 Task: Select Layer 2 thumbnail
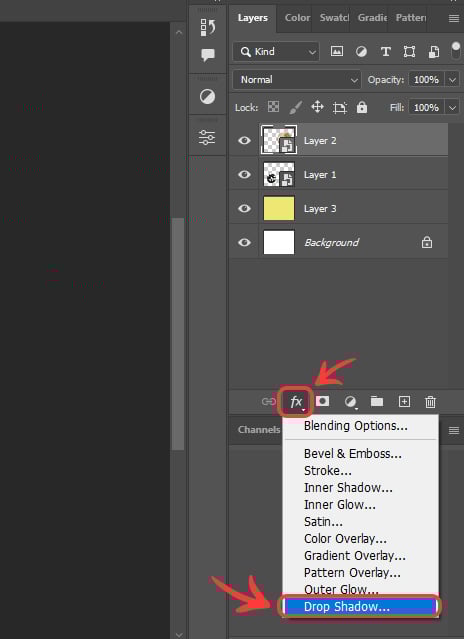(x=279, y=140)
